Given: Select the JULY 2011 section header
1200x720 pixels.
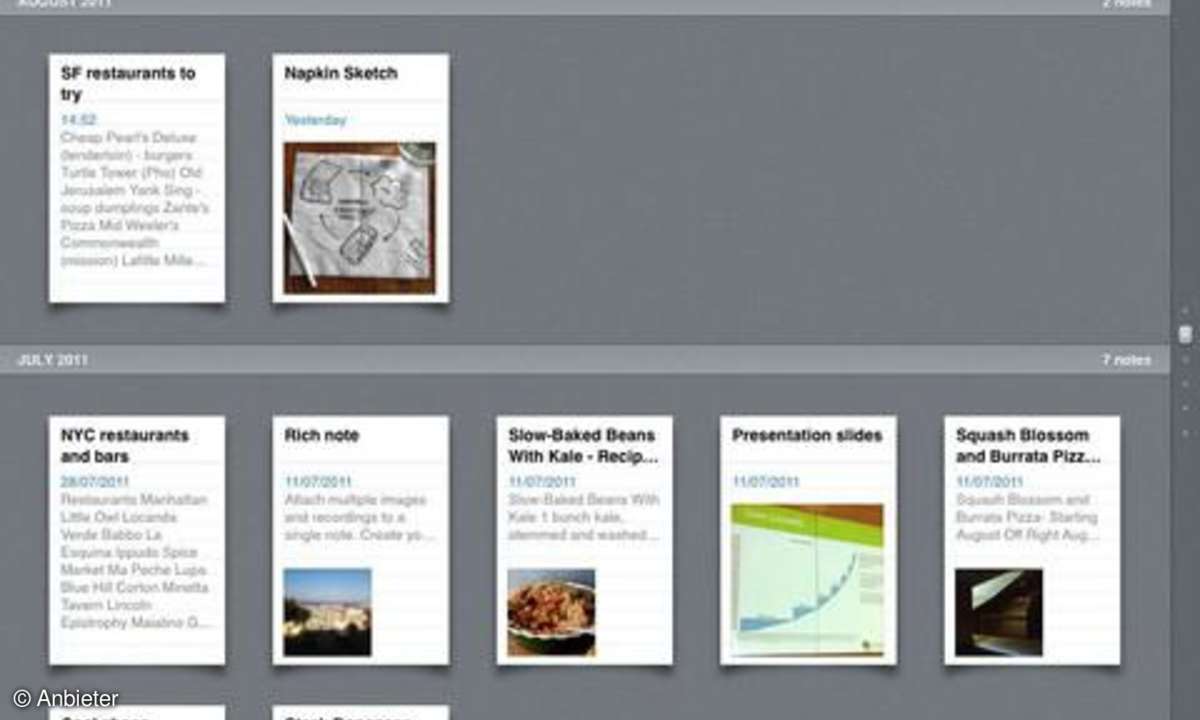Looking at the screenshot, I should pos(584,360).
